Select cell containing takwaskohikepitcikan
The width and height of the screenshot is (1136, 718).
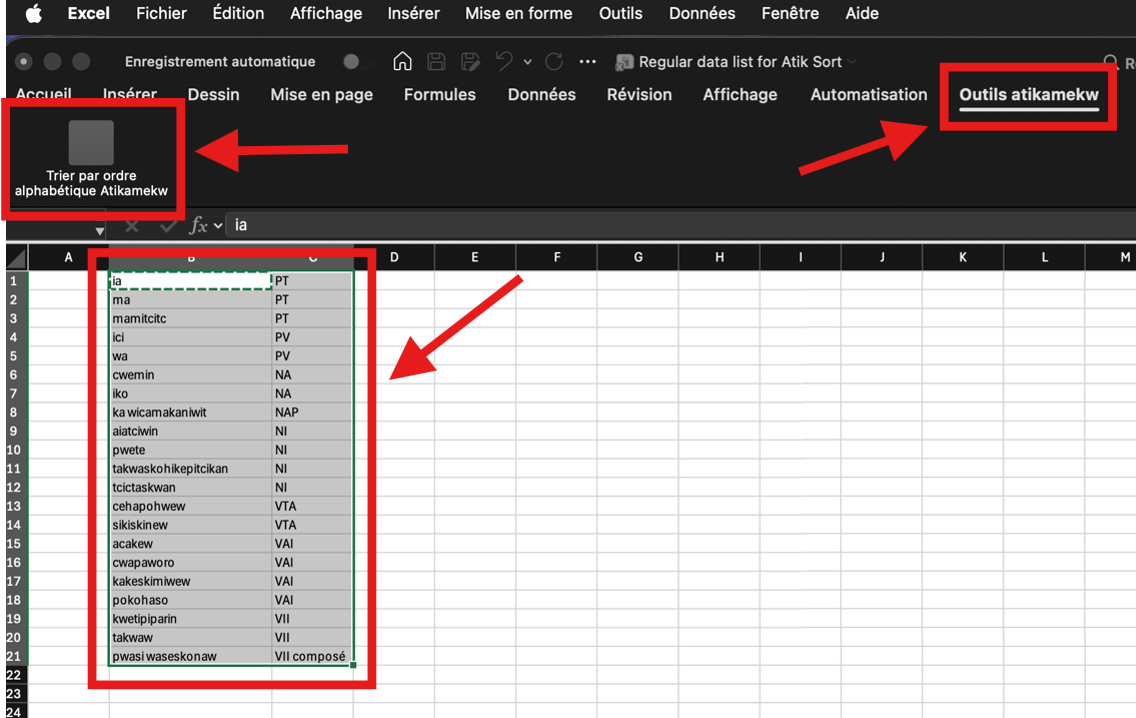click(191, 469)
